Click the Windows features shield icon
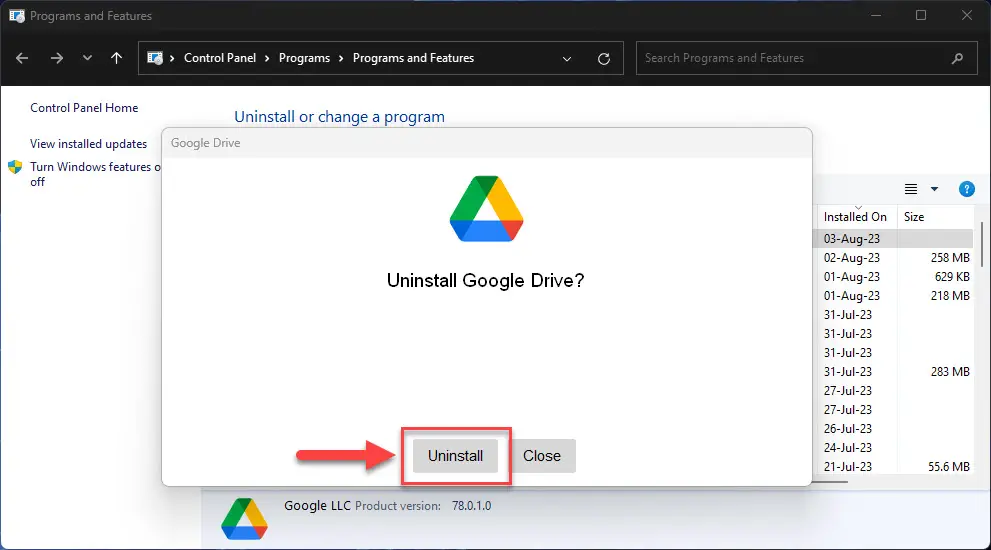Viewport: 991px width, 550px height. click(x=15, y=168)
